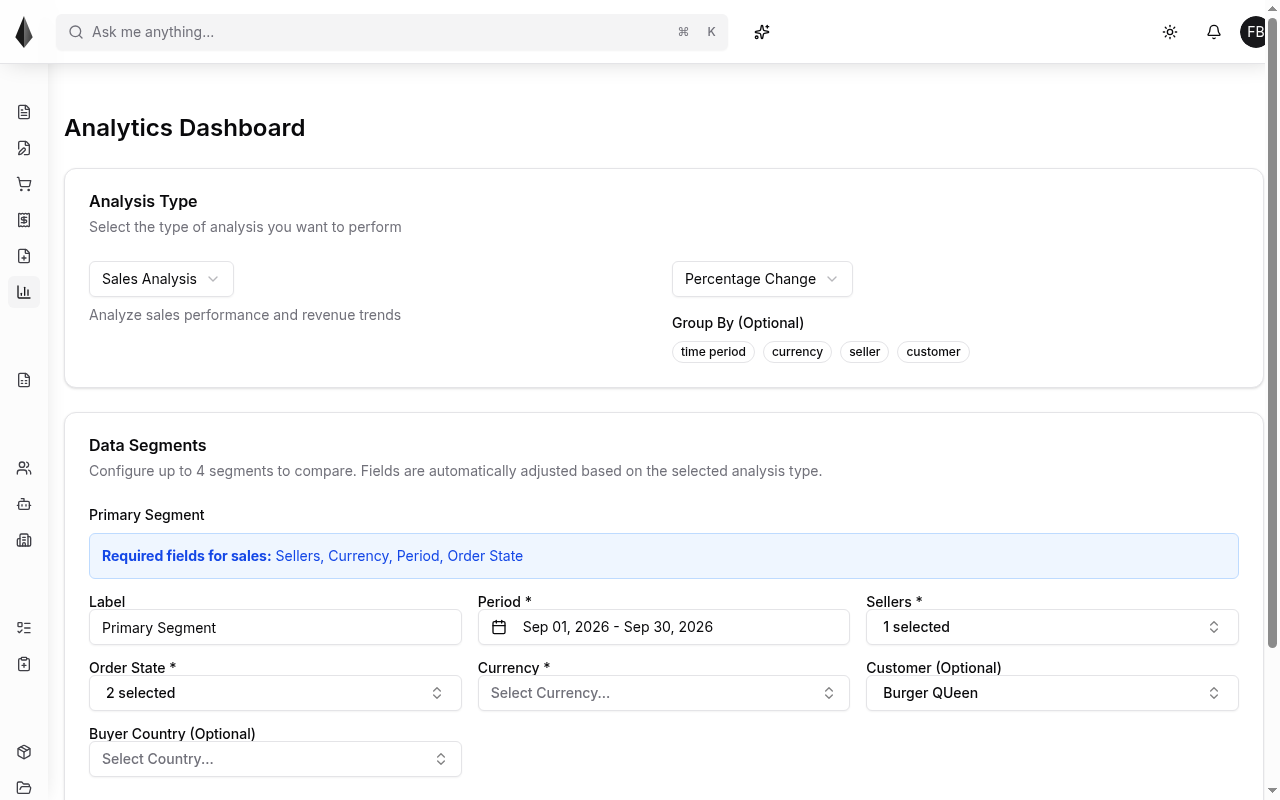Click the Data Segments heading

click(x=148, y=445)
